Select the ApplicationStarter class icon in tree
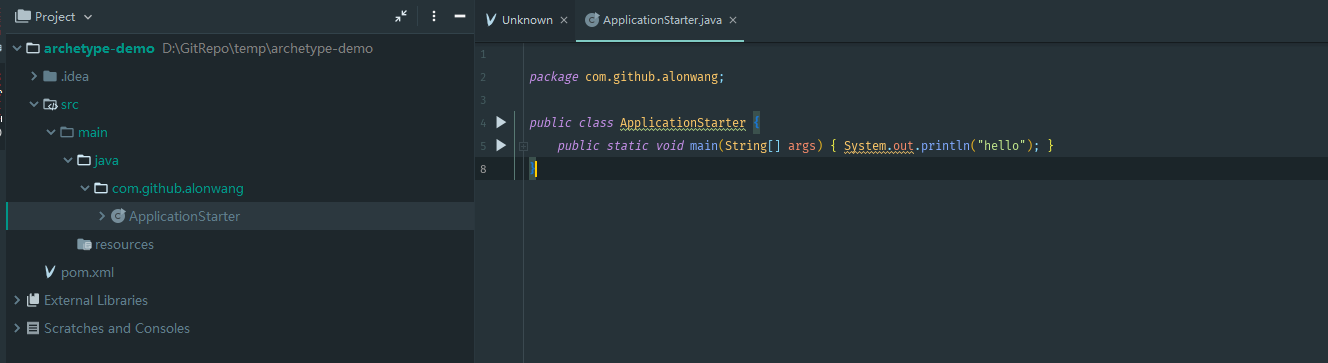1328x363 pixels. pyautogui.click(x=118, y=216)
